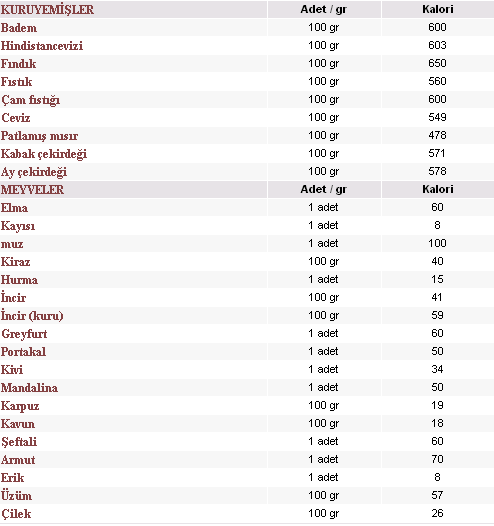Click the Üzüm fruit name

pos(16,495)
